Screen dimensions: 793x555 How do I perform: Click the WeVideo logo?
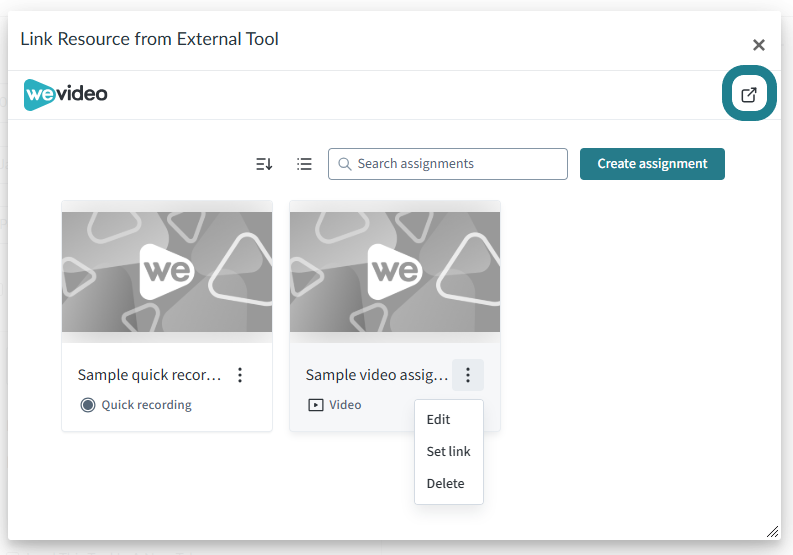[x=65, y=95]
